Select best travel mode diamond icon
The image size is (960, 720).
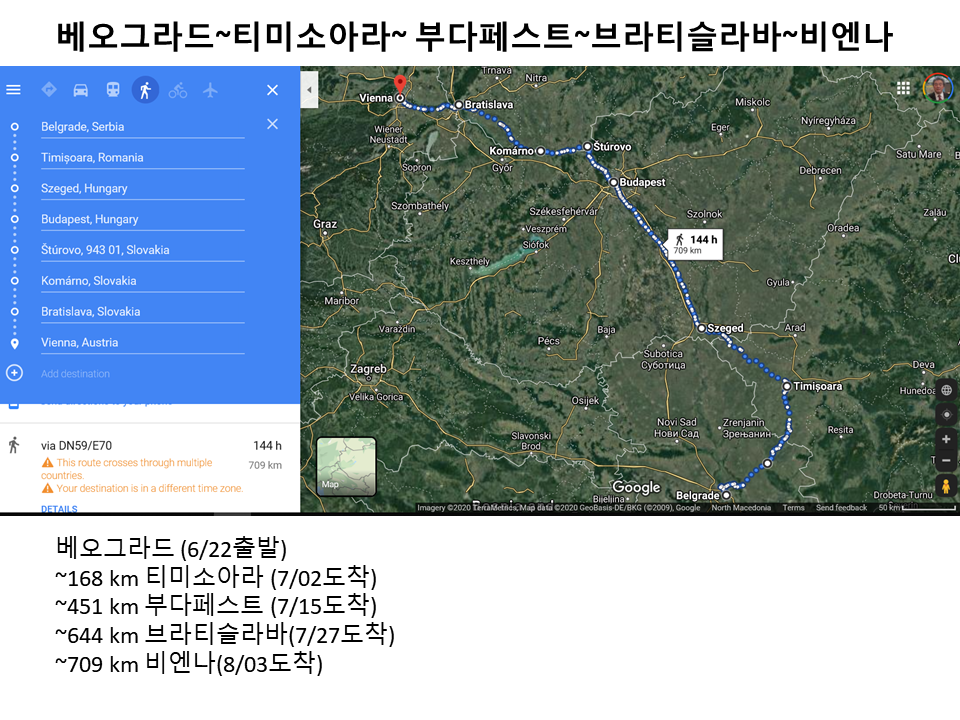[x=49, y=90]
